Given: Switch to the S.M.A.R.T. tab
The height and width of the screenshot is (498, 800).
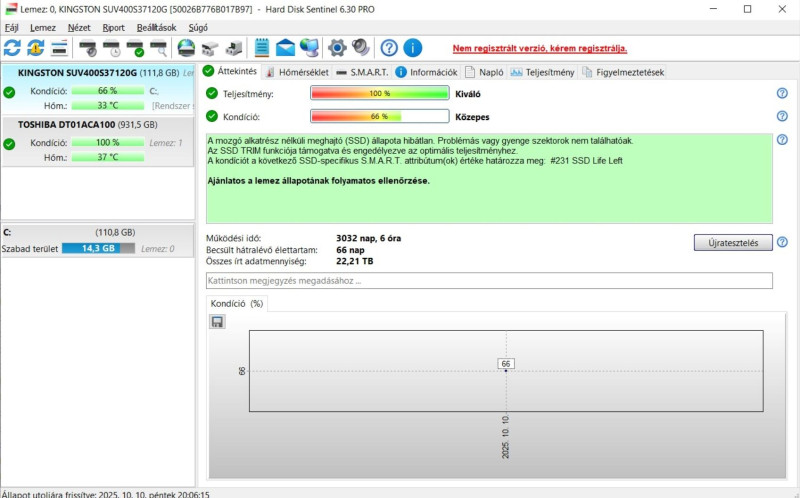Looking at the screenshot, I should (363, 72).
